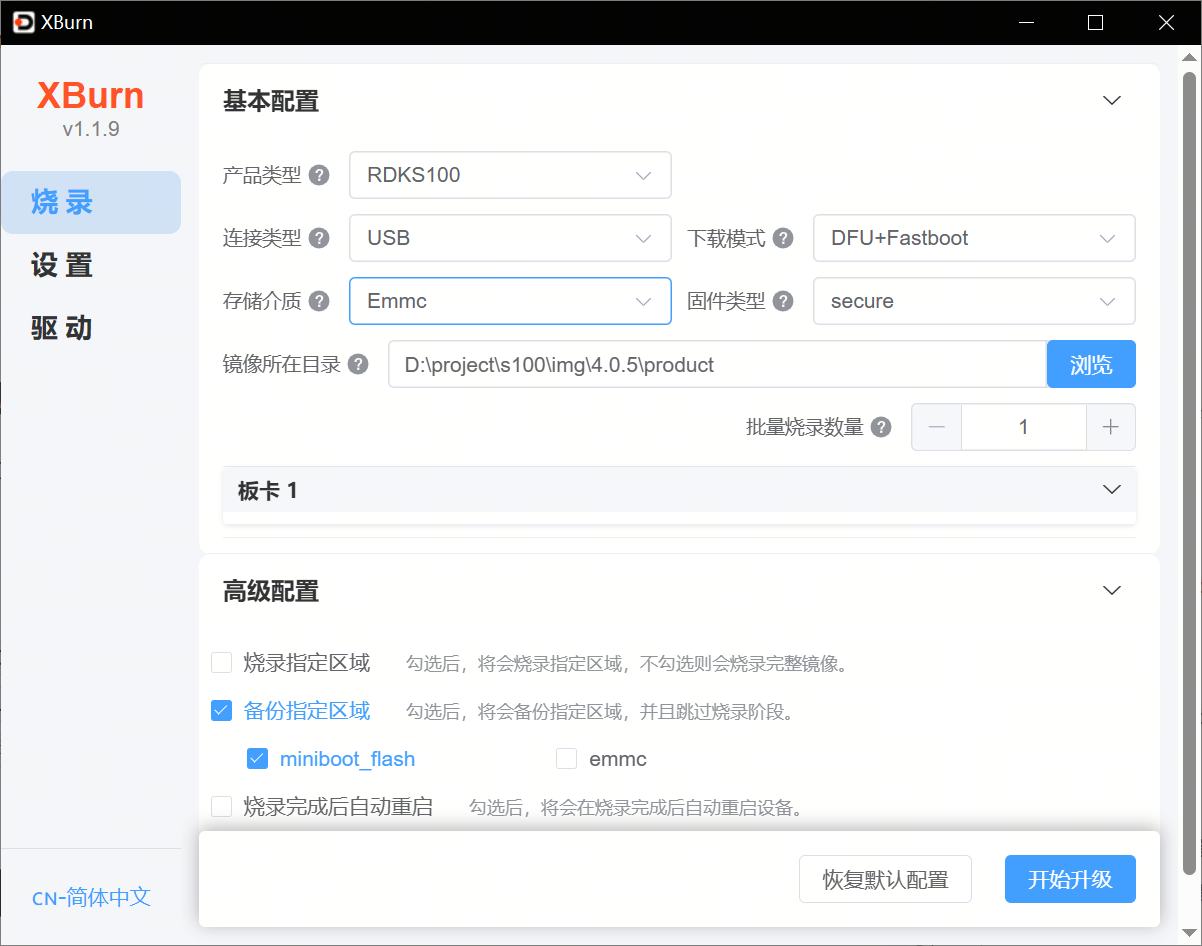Open the 产品类型 RDKS100 dropdown
The image size is (1202, 946).
(510, 175)
